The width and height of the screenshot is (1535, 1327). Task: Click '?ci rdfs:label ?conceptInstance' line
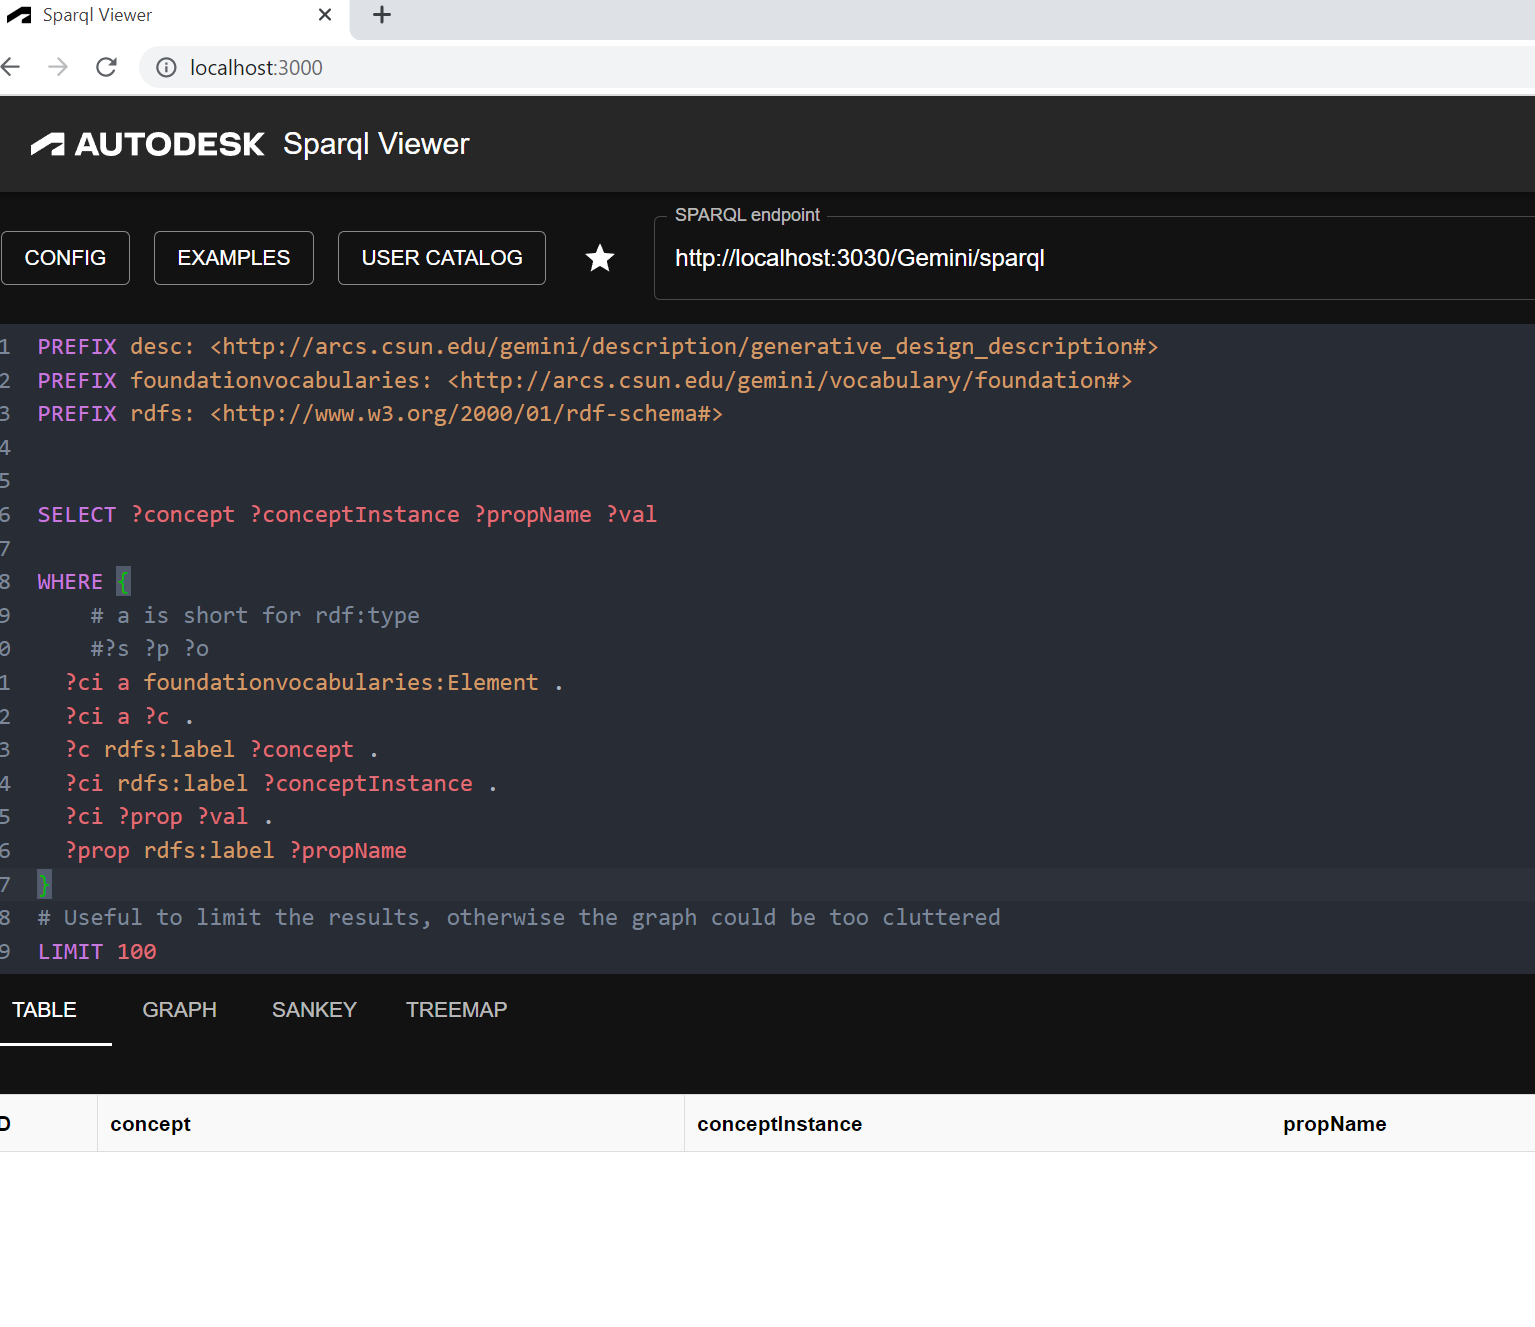point(281,784)
